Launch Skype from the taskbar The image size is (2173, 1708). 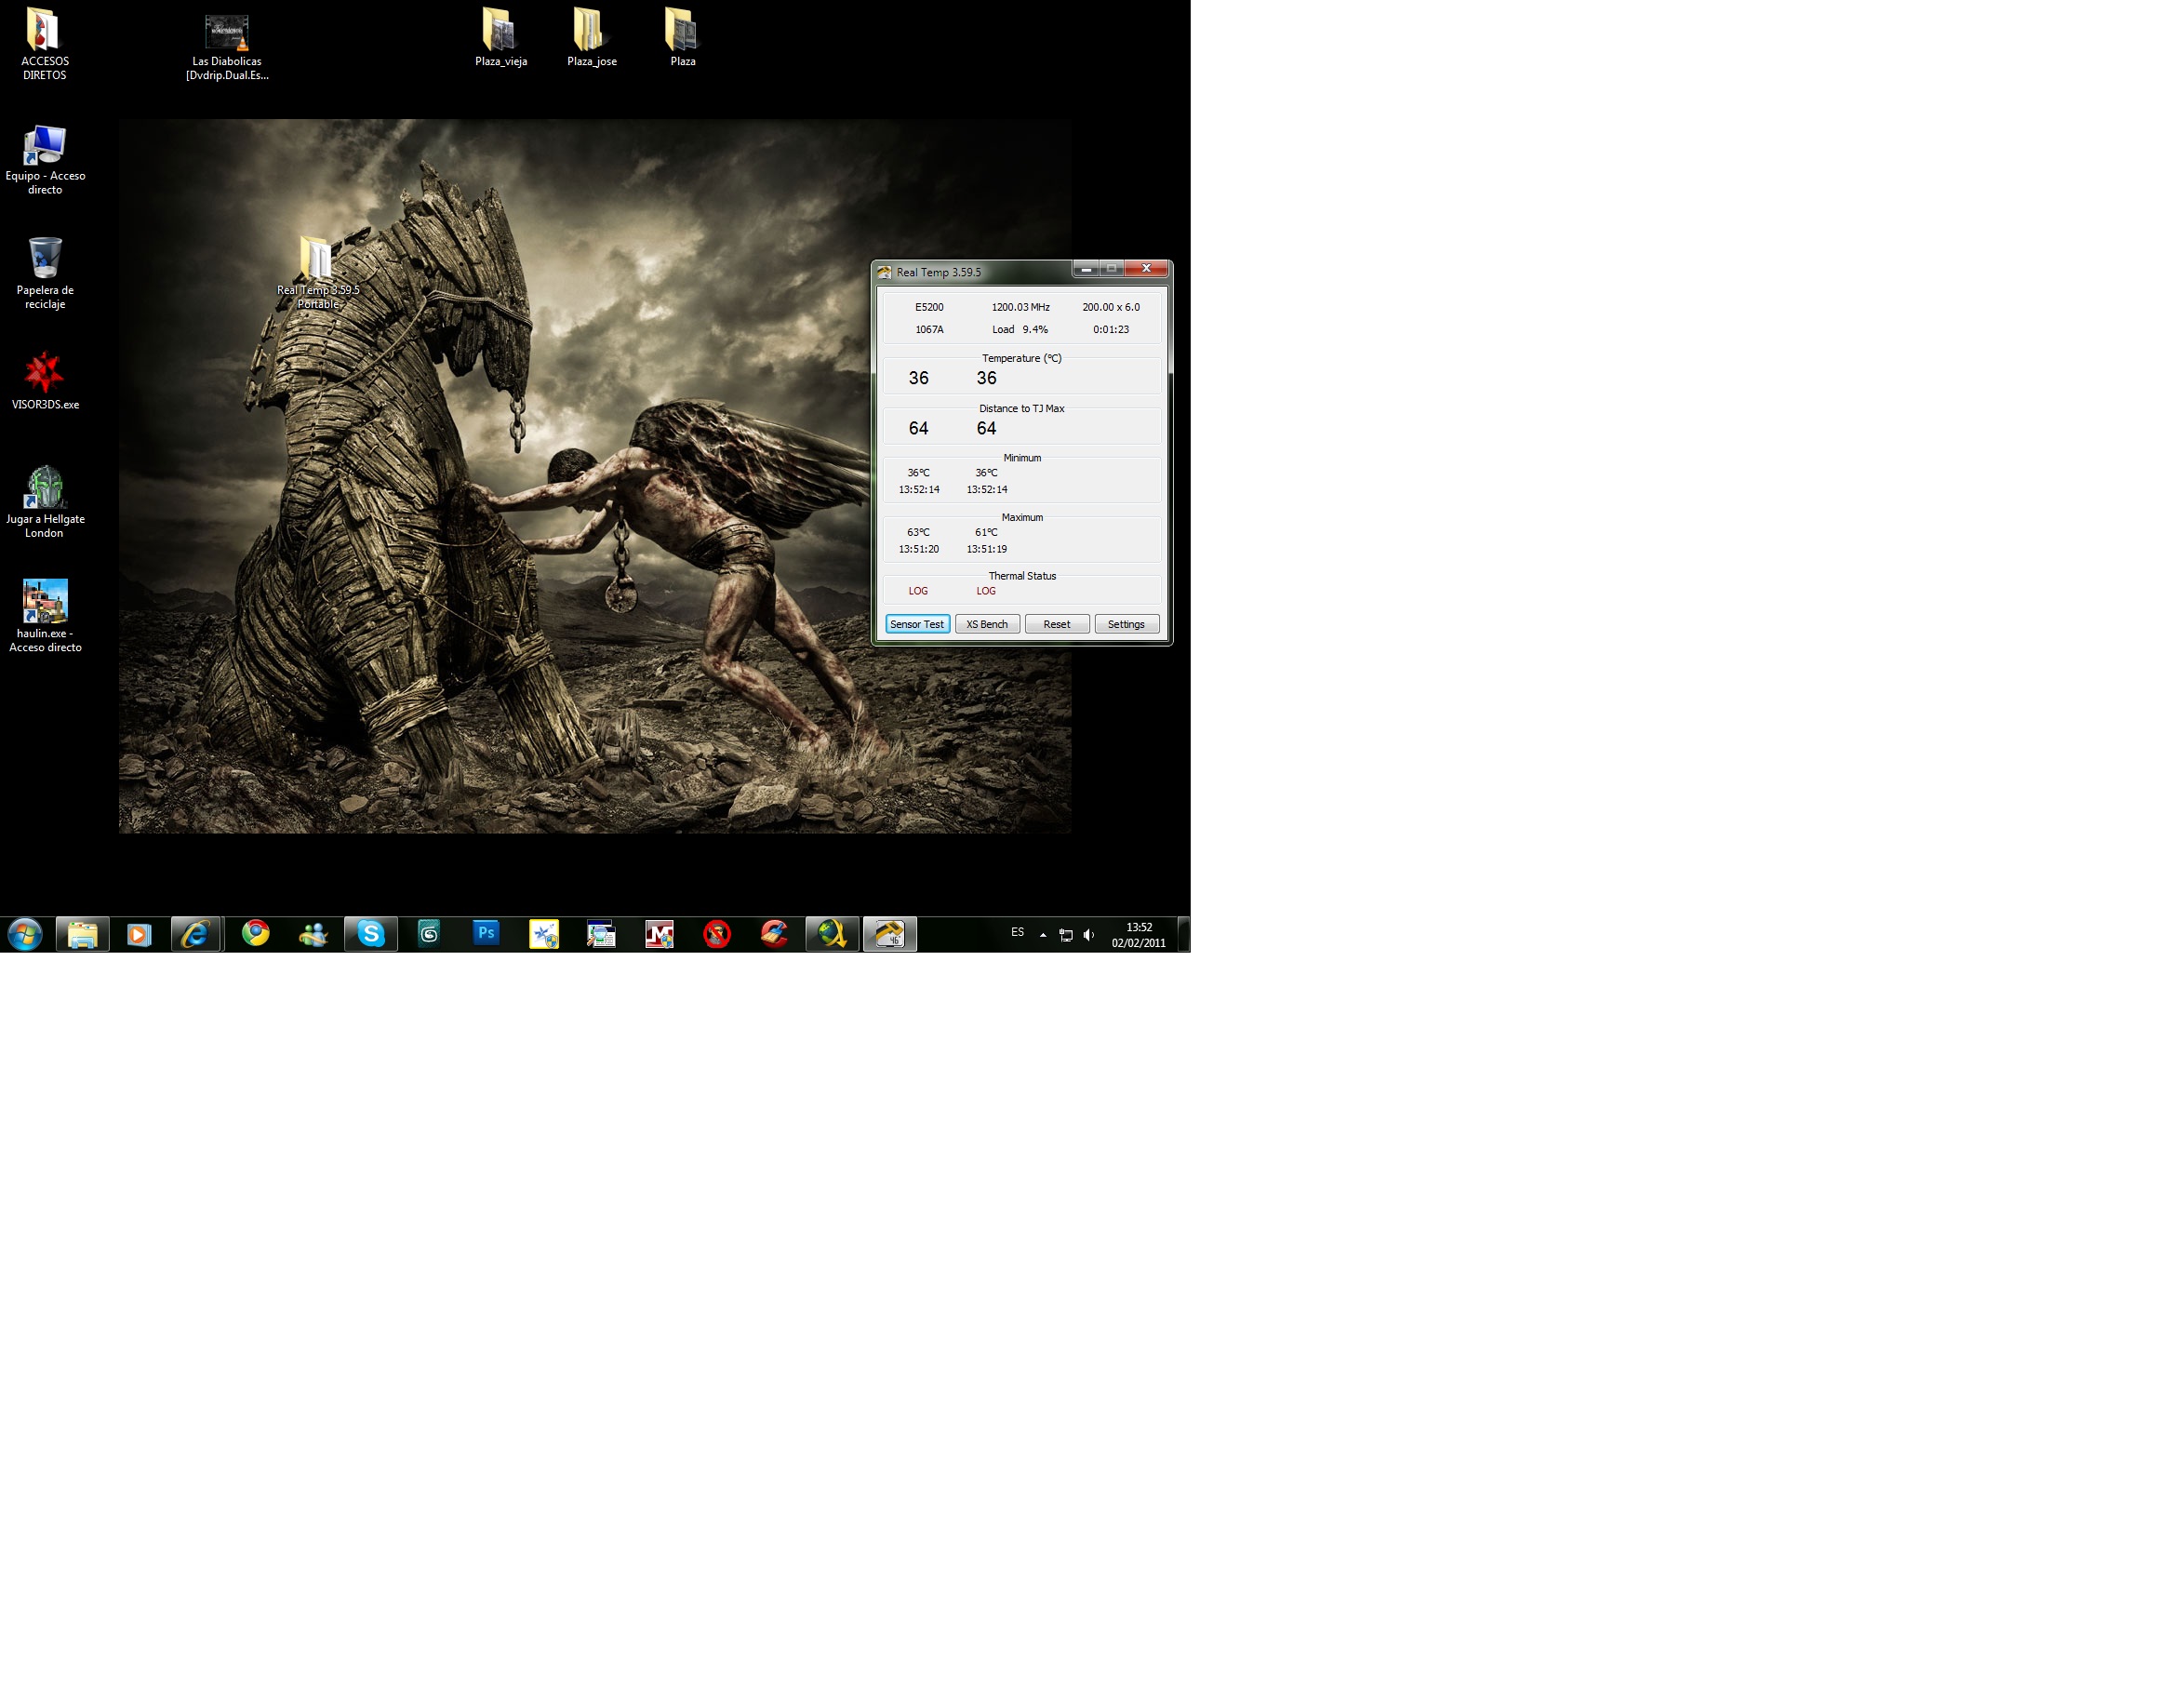[371, 934]
